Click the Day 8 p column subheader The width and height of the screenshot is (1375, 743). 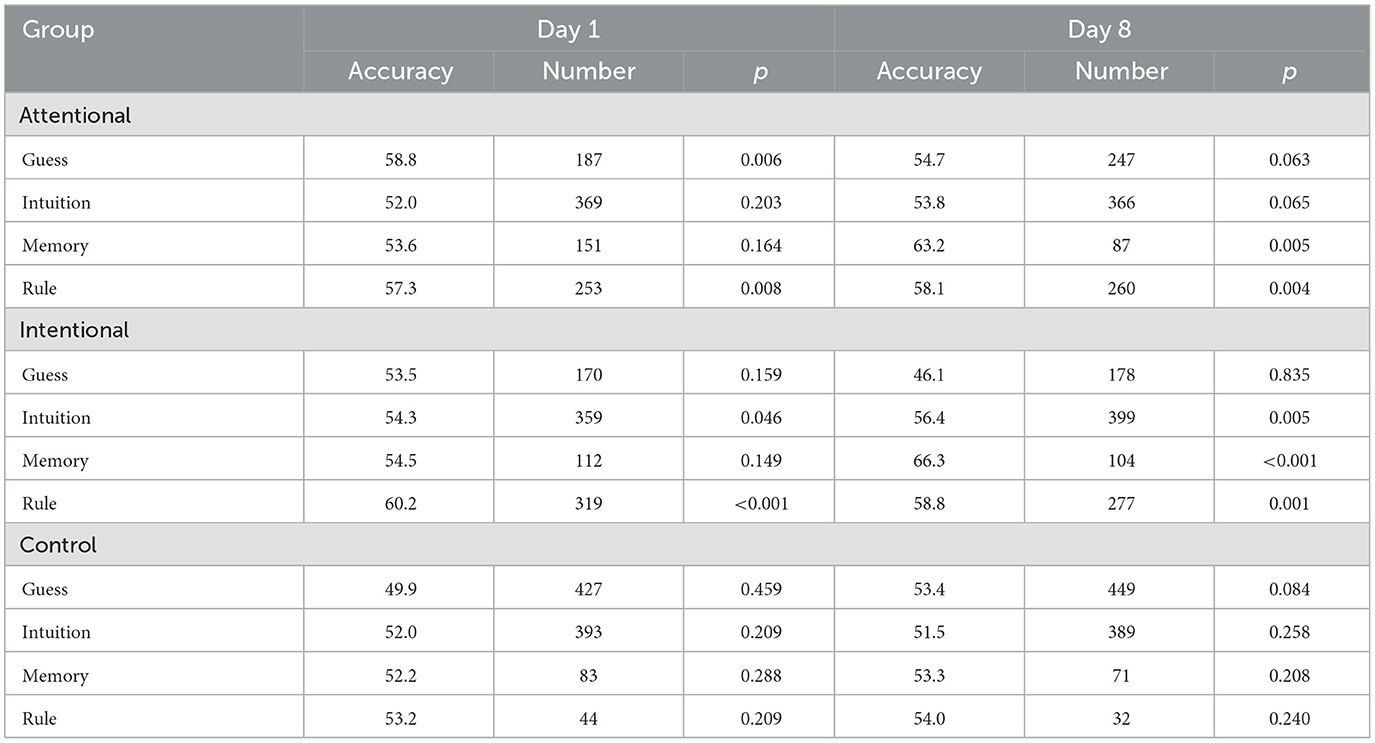pos(1291,72)
